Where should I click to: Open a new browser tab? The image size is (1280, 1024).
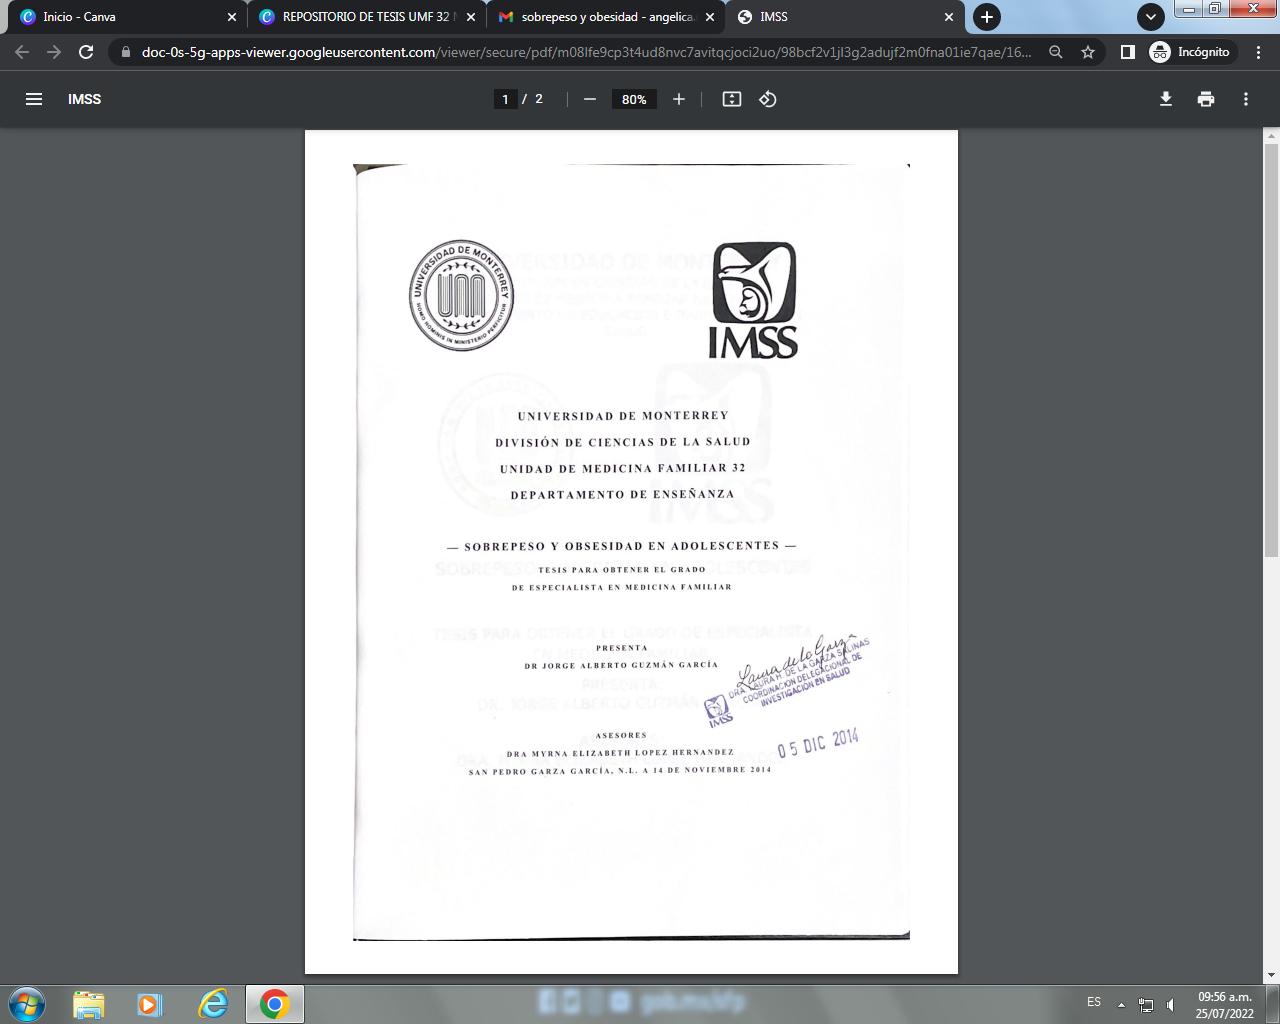(987, 17)
